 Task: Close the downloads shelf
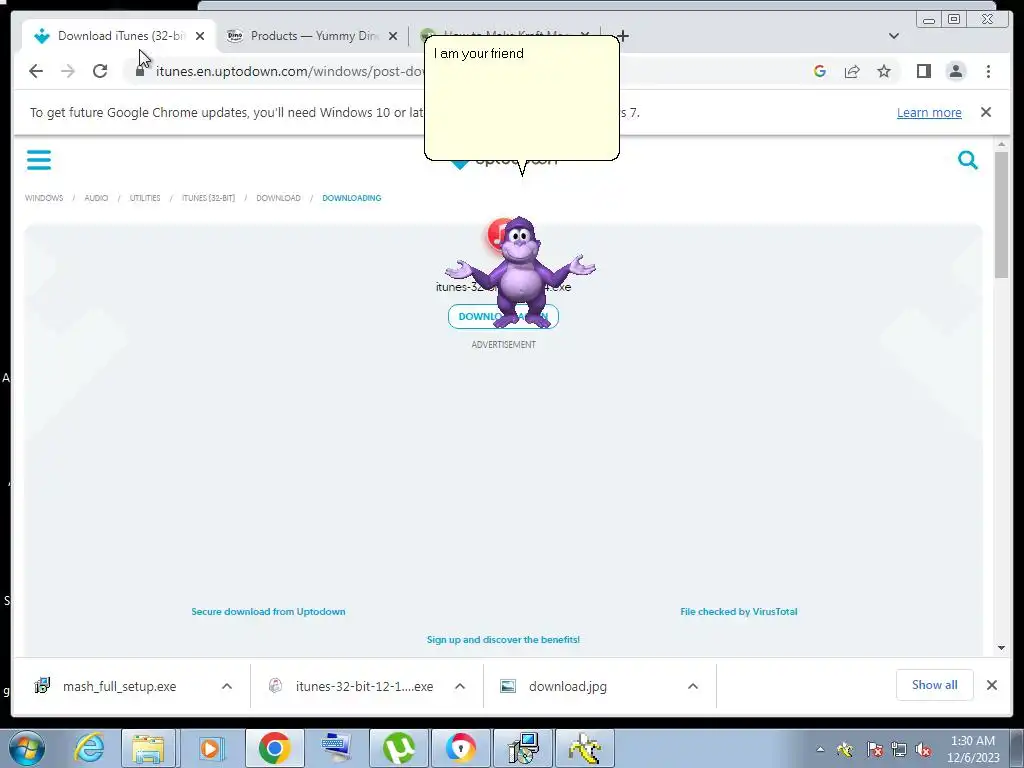(x=991, y=685)
